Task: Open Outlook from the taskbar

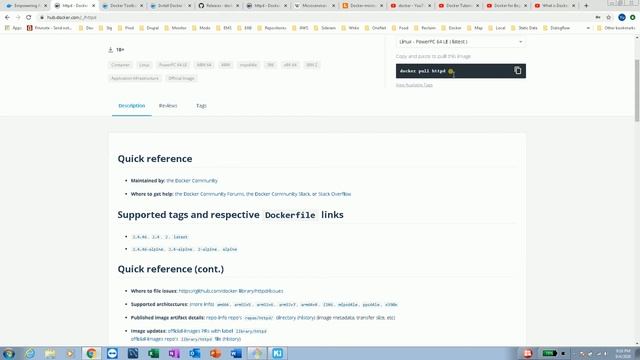Action: coord(195,353)
